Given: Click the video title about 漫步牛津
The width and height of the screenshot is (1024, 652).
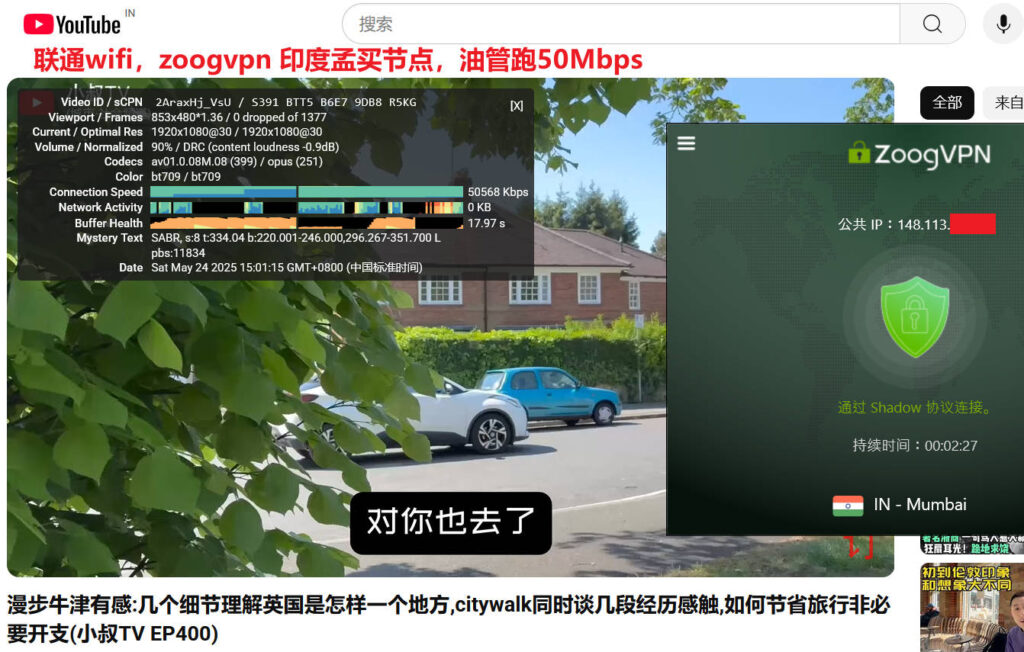Looking at the screenshot, I should pos(448,618).
